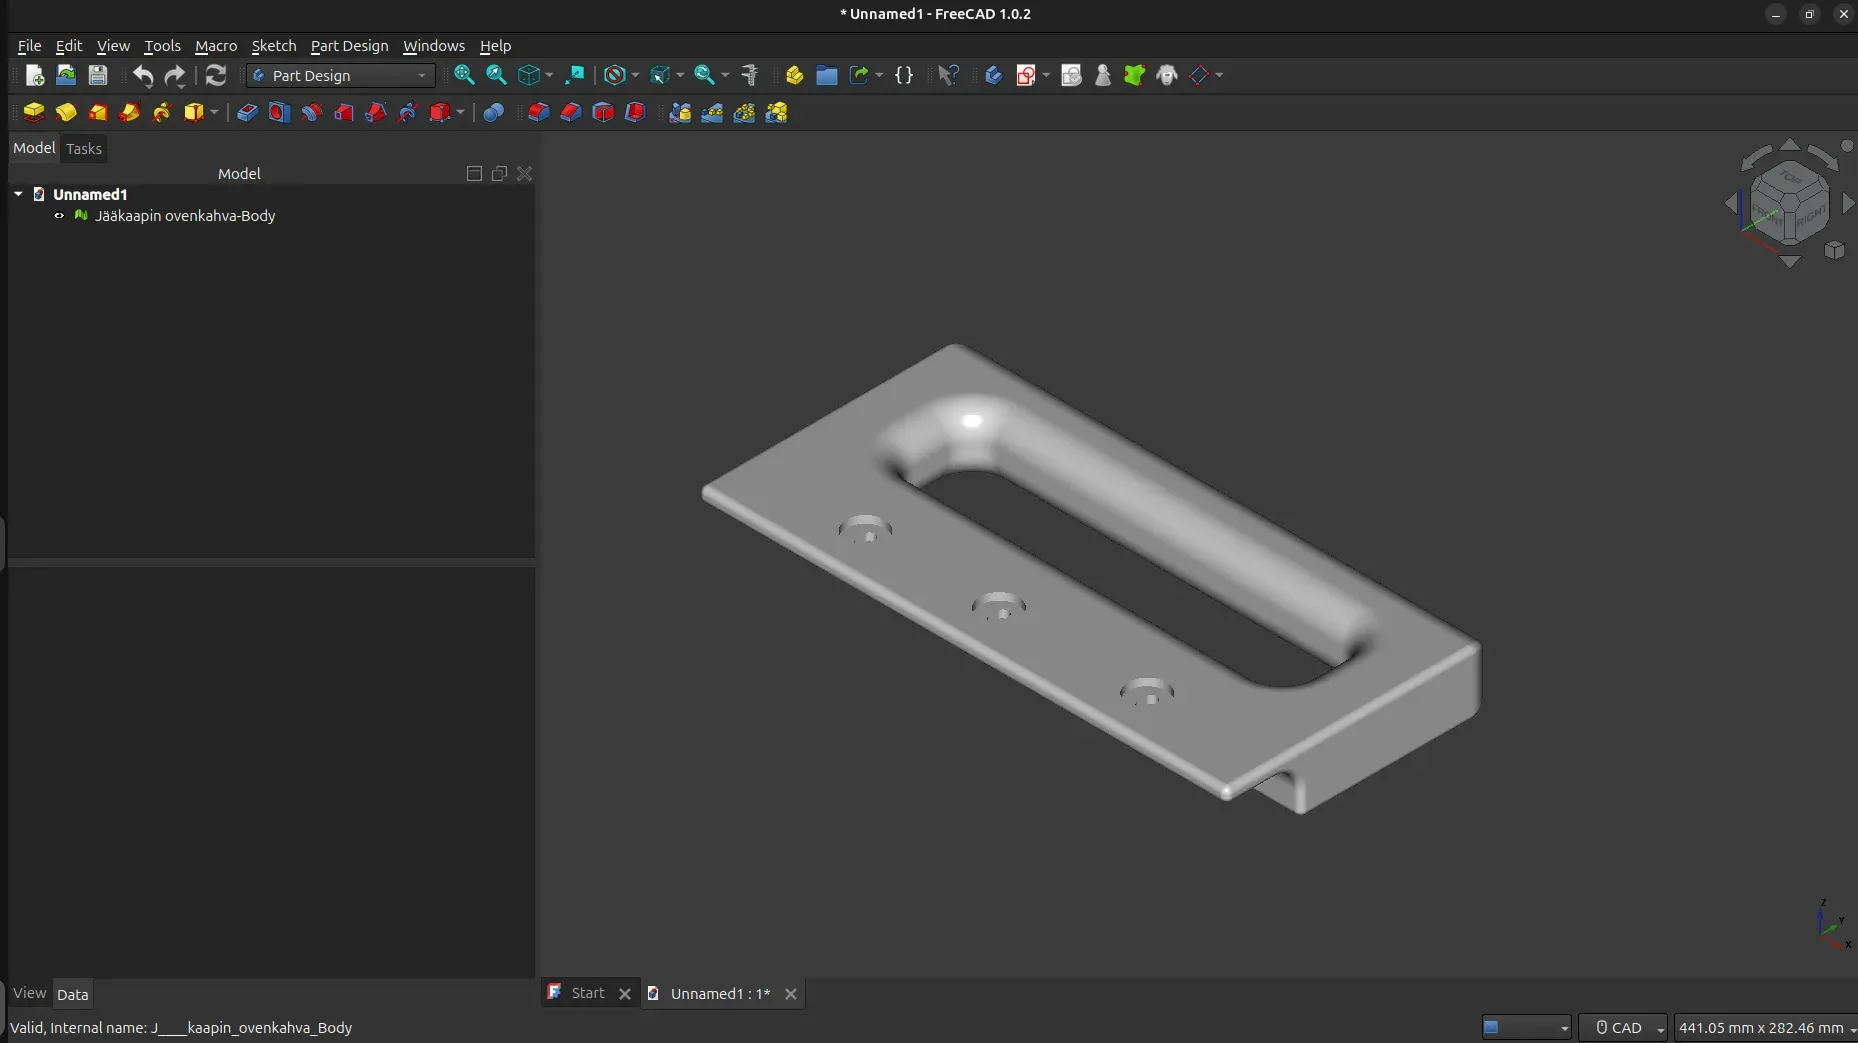Toggle floating state of Model panel
This screenshot has width=1858, height=1043.
pyautogui.click(x=499, y=173)
